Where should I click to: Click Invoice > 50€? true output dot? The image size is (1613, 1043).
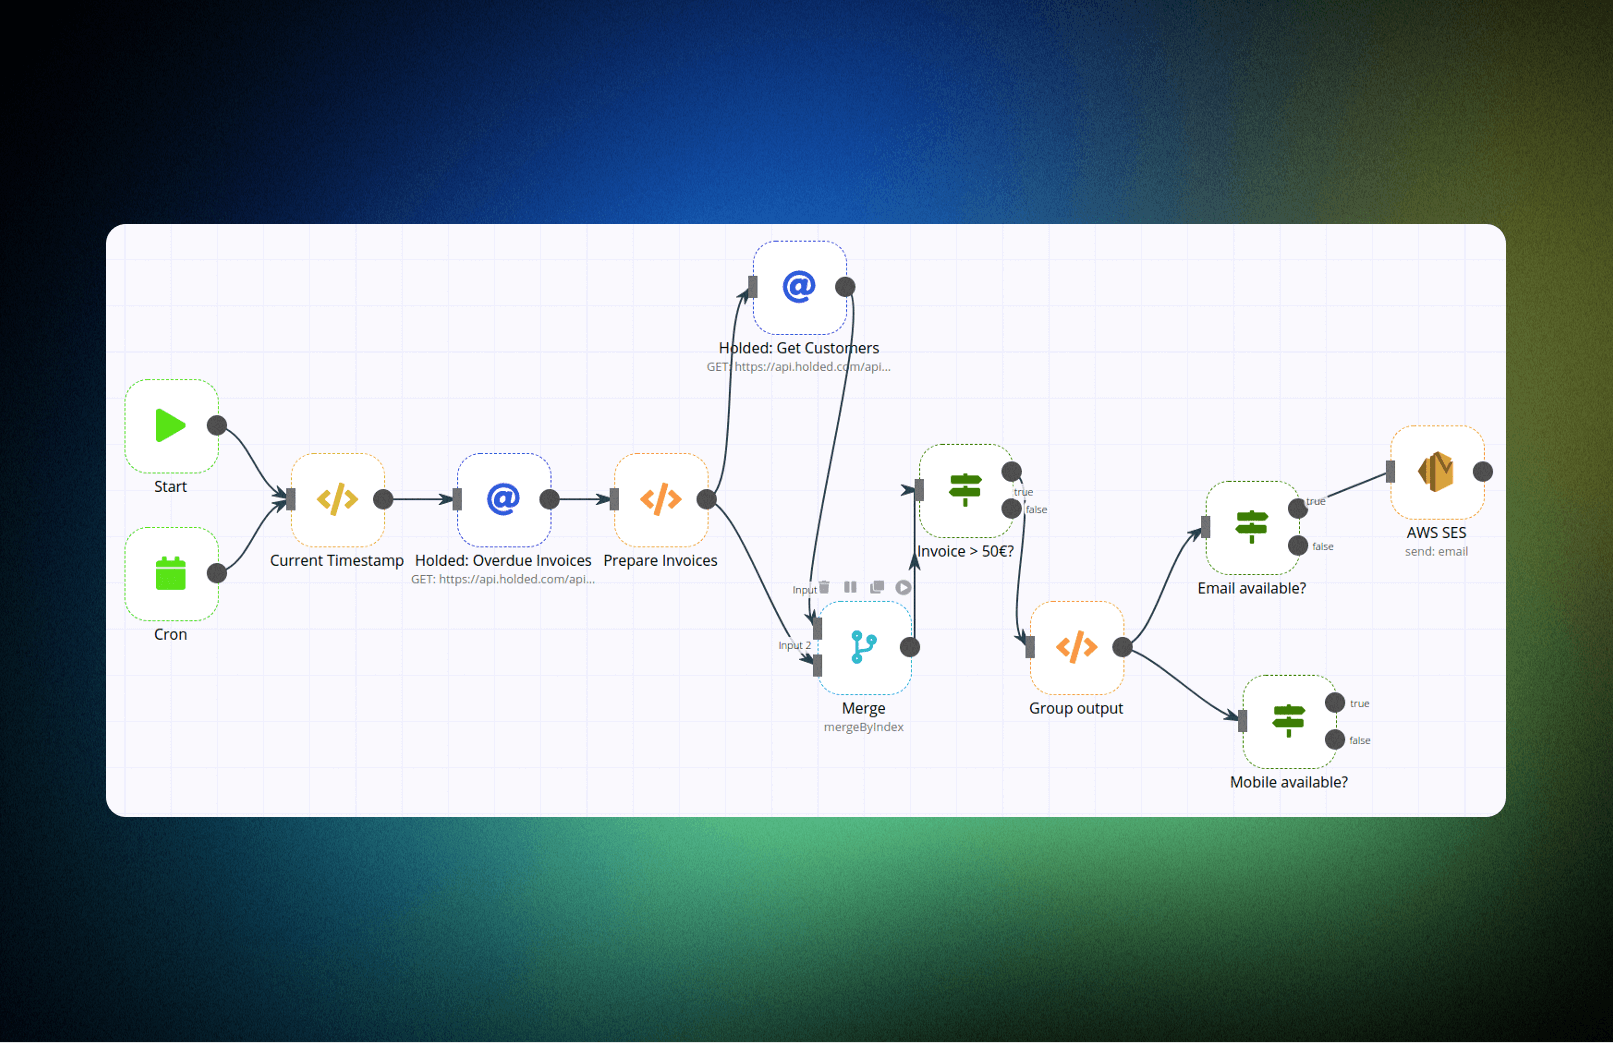point(1012,471)
